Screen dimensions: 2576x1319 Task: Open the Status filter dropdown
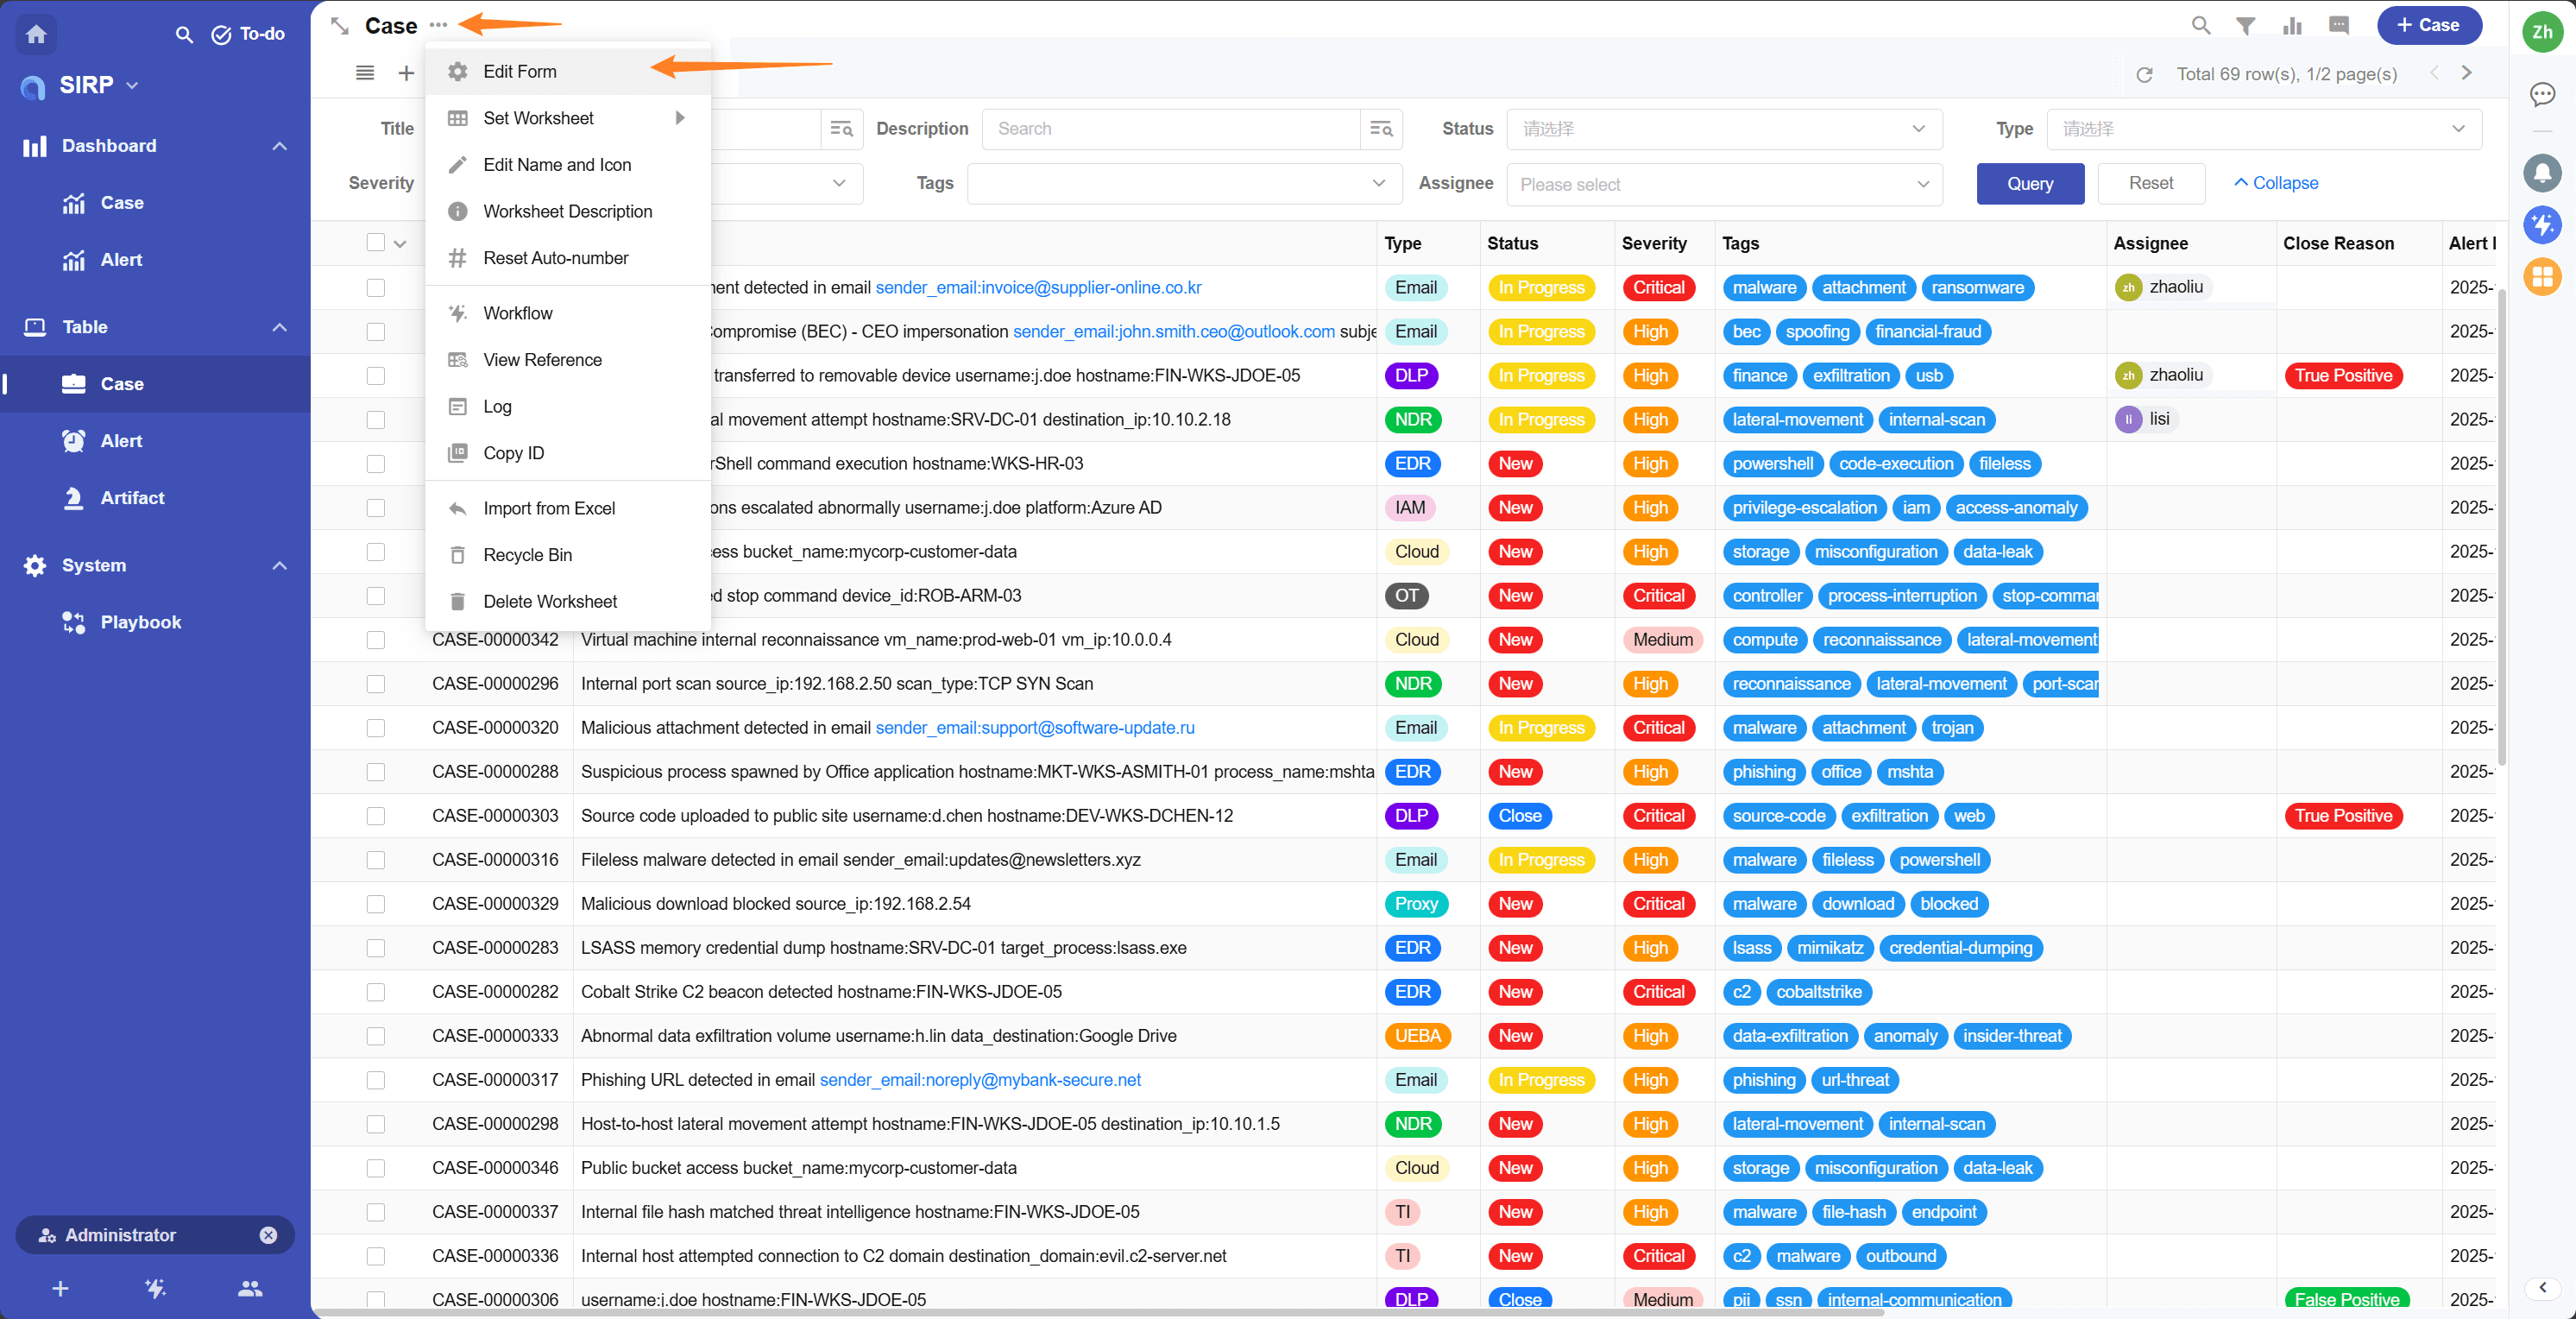1723,129
